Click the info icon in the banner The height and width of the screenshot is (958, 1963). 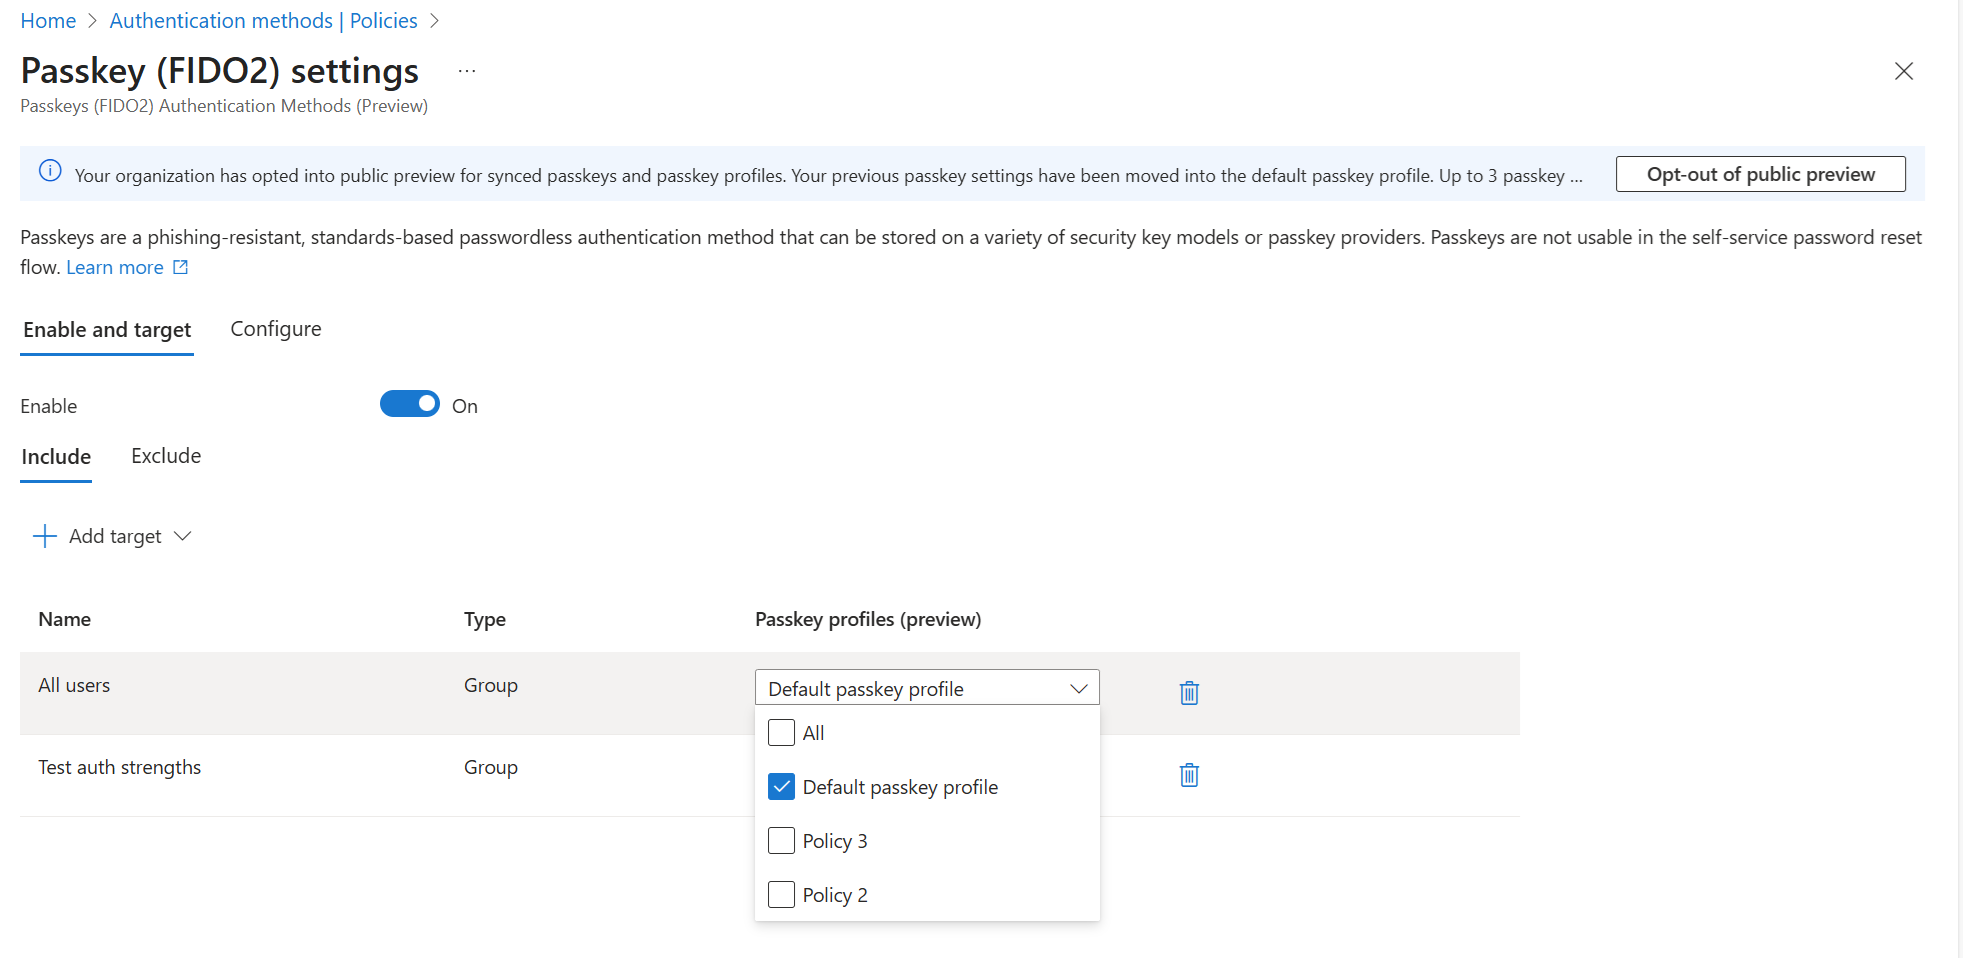tap(50, 171)
